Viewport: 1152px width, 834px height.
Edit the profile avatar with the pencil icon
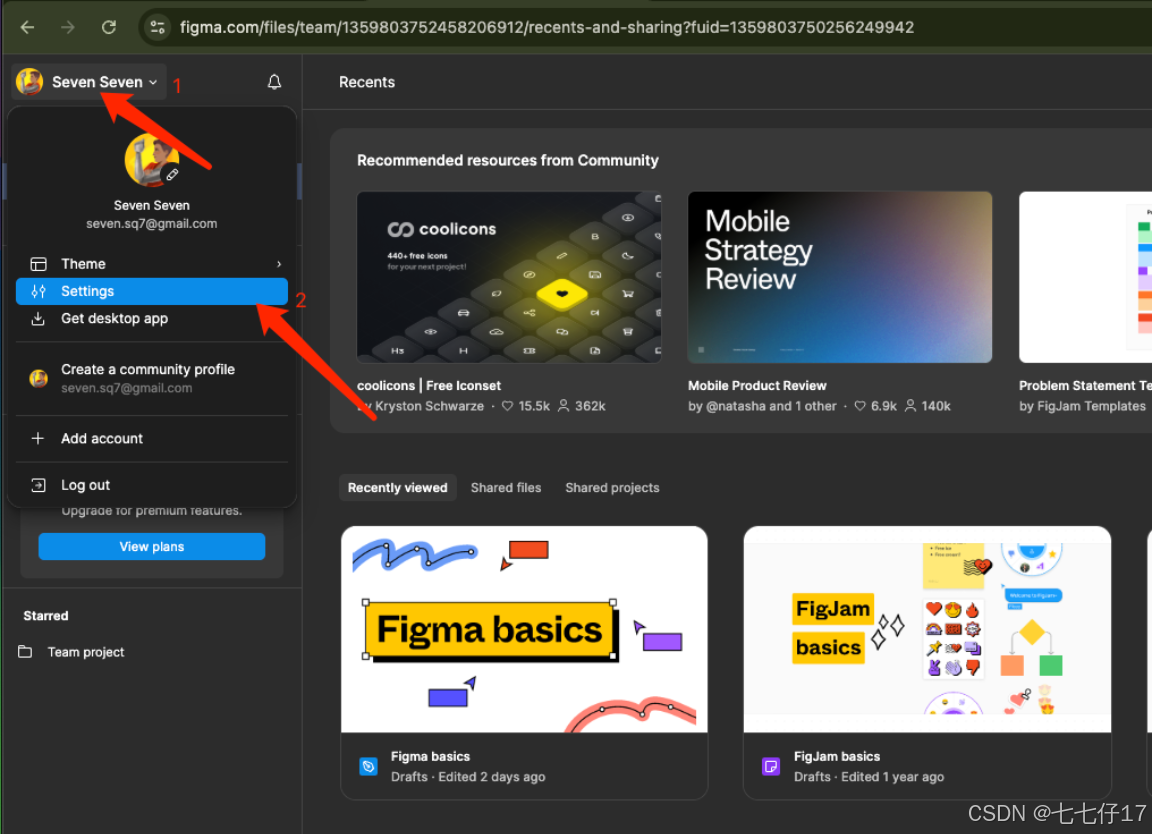point(172,175)
